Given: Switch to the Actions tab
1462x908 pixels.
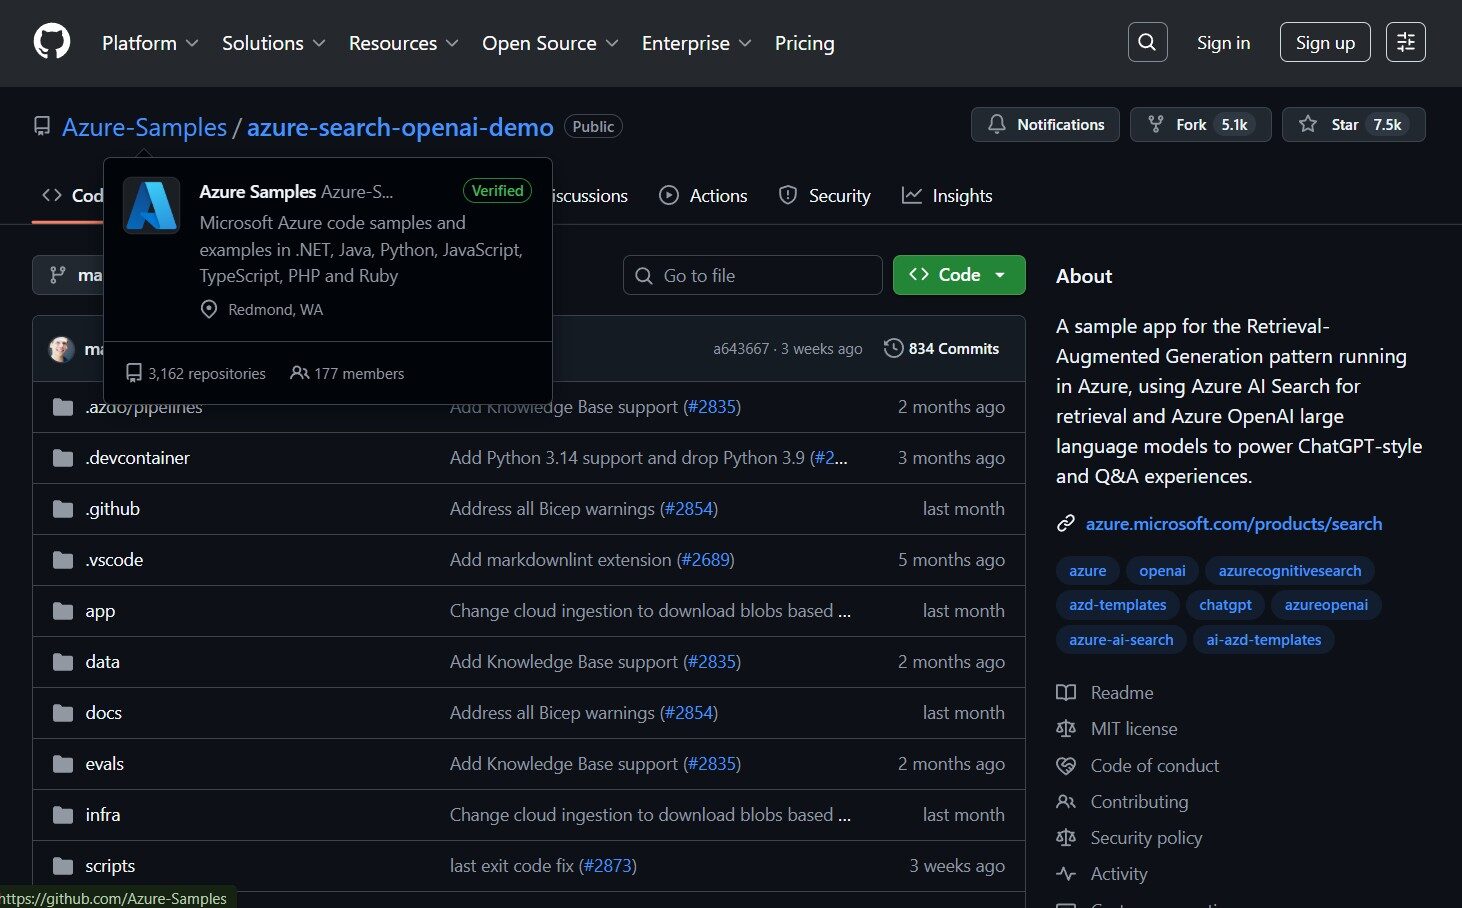Looking at the screenshot, I should 704,196.
